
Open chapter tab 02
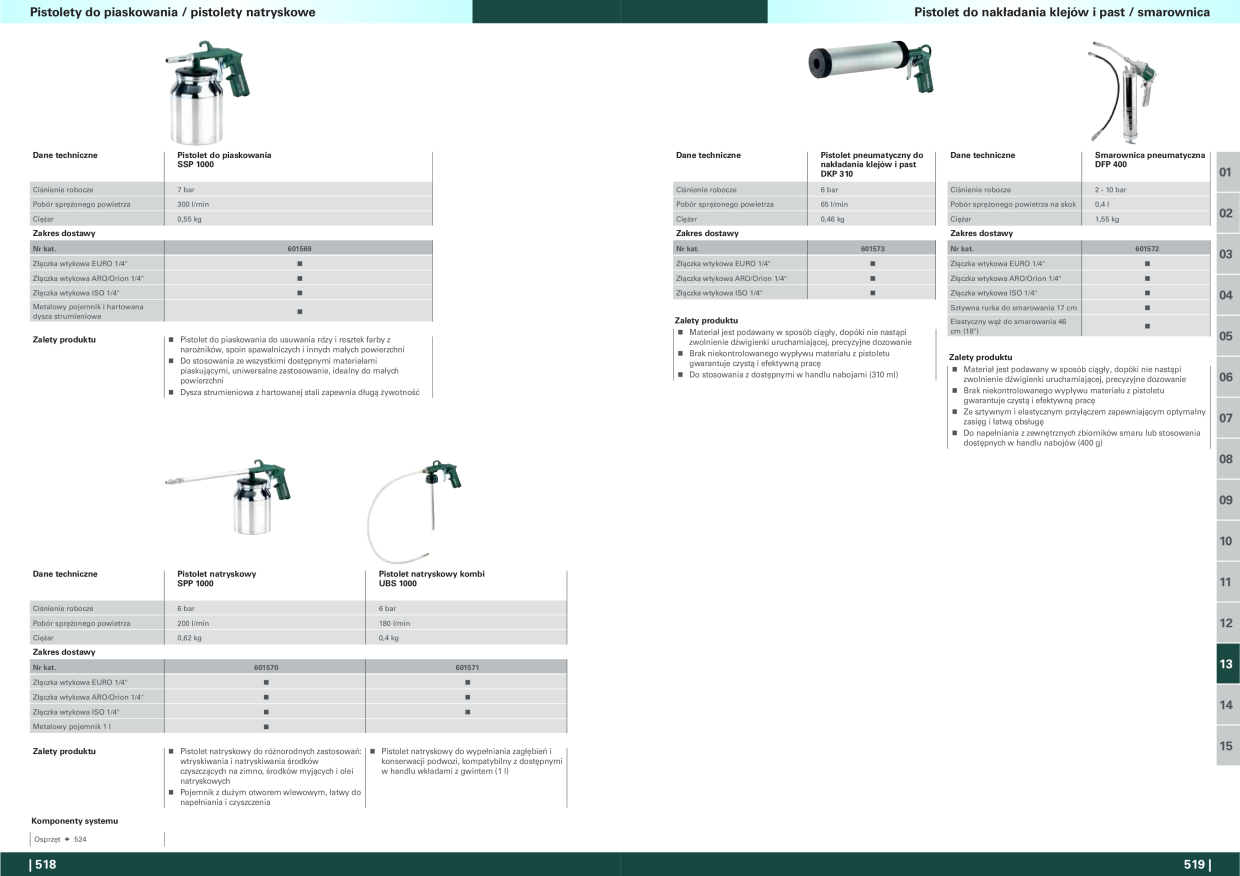point(1227,213)
